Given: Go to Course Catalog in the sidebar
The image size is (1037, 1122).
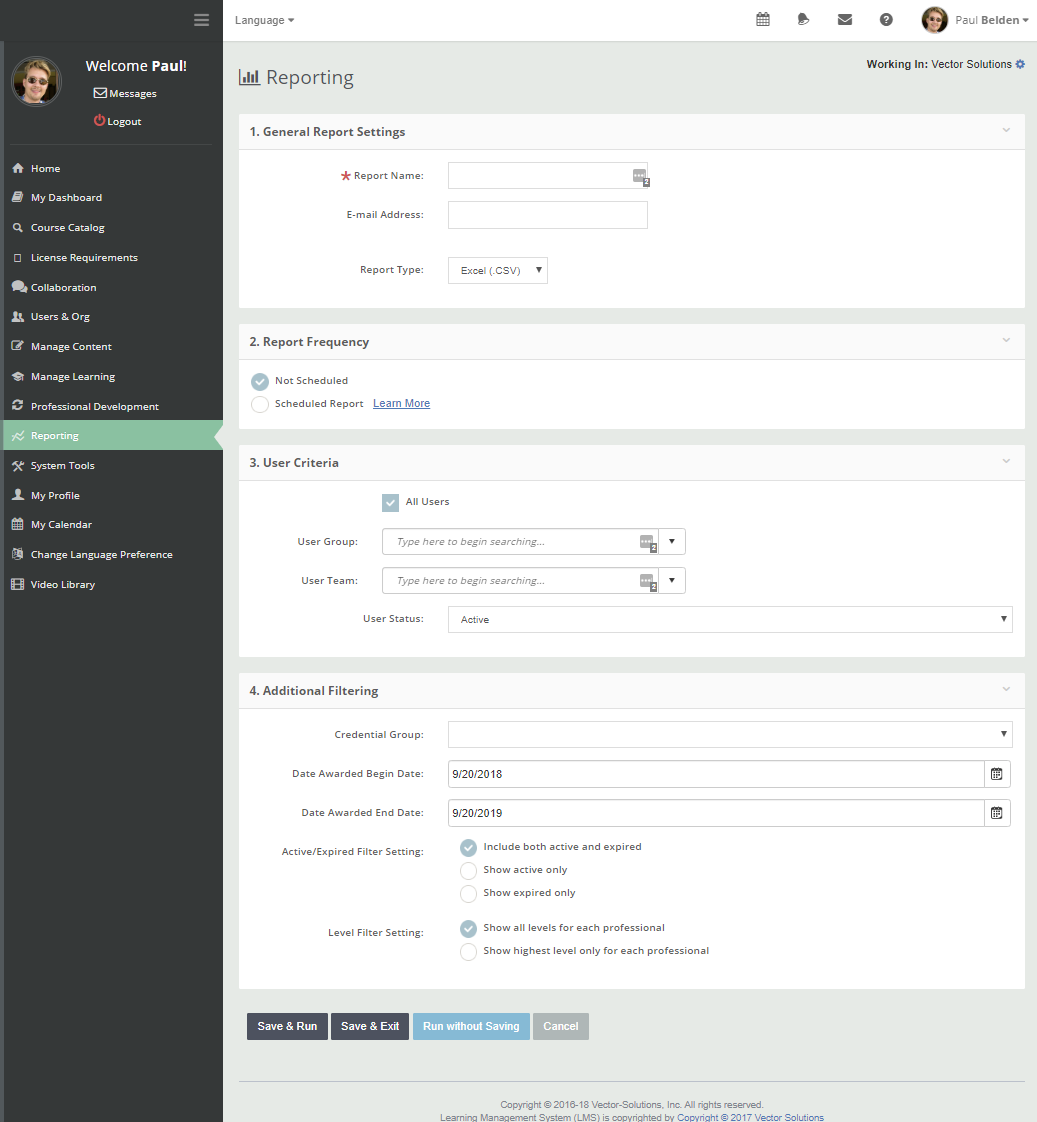Looking at the screenshot, I should click(67, 228).
